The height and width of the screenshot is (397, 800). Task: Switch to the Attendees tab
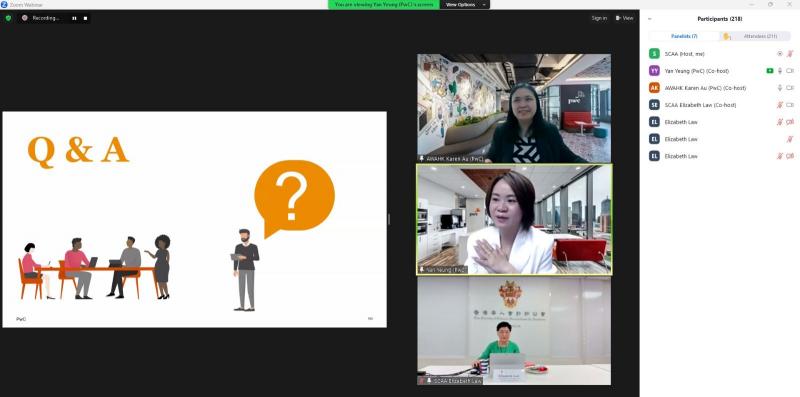760,36
